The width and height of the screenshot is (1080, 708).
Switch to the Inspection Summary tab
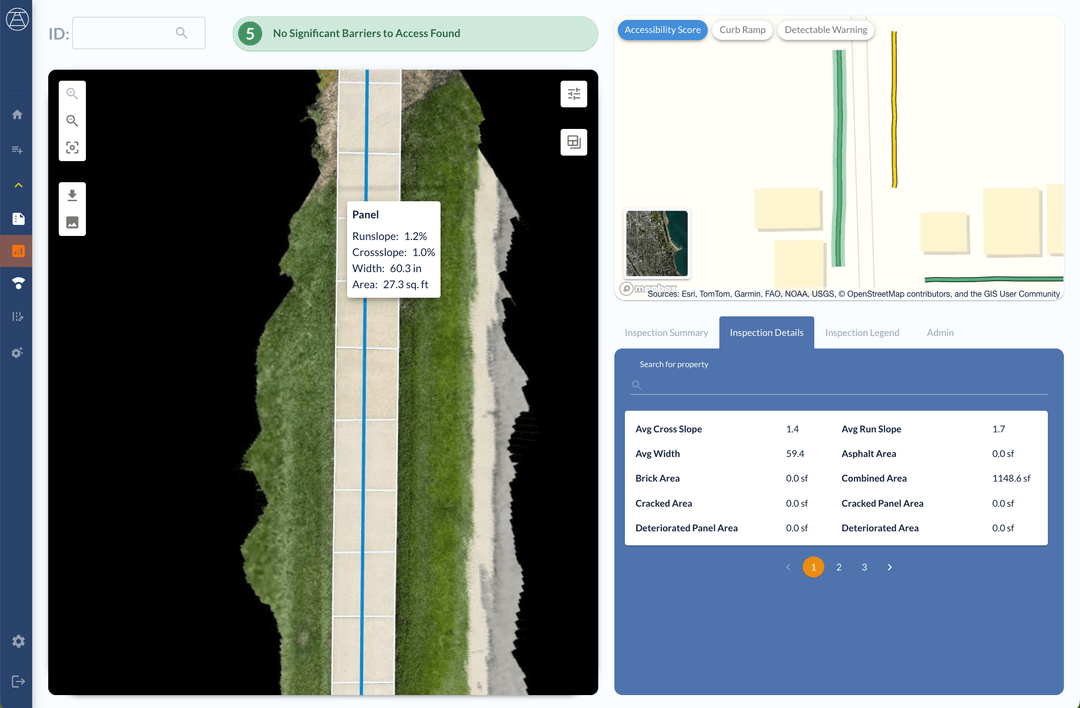[667, 332]
